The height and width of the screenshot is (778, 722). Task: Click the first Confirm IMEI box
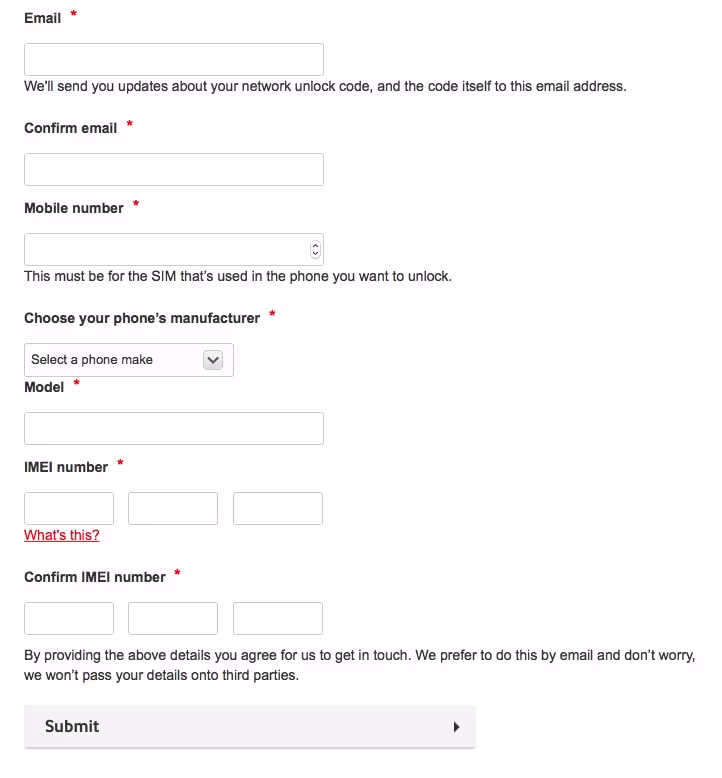click(69, 618)
